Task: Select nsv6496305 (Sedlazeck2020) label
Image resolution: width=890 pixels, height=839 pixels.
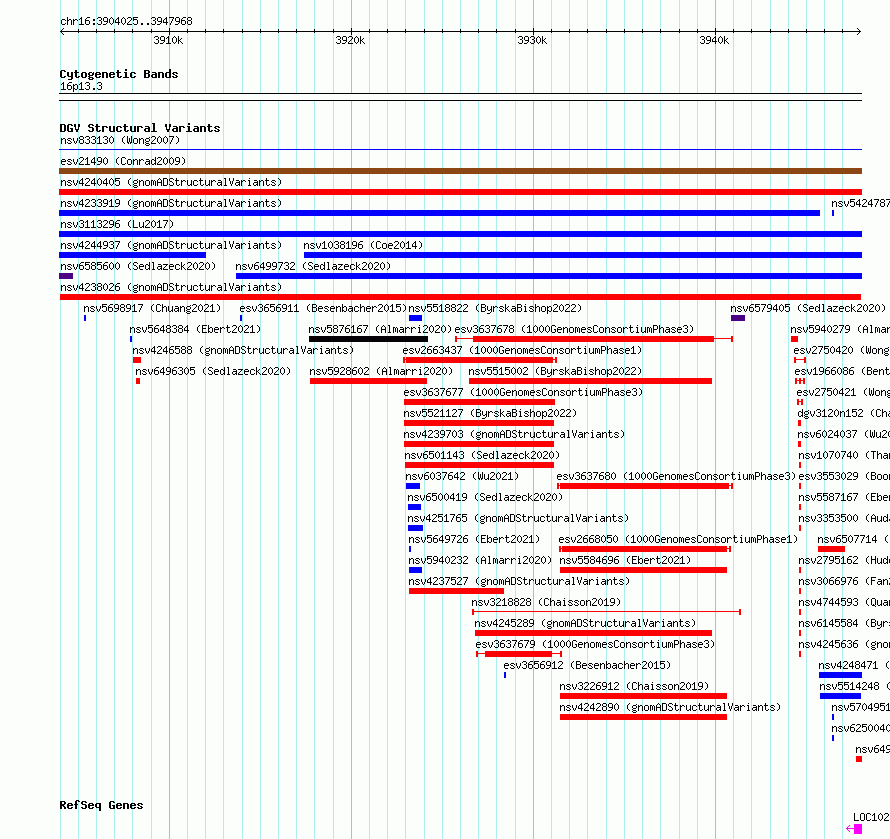Action: point(213,371)
